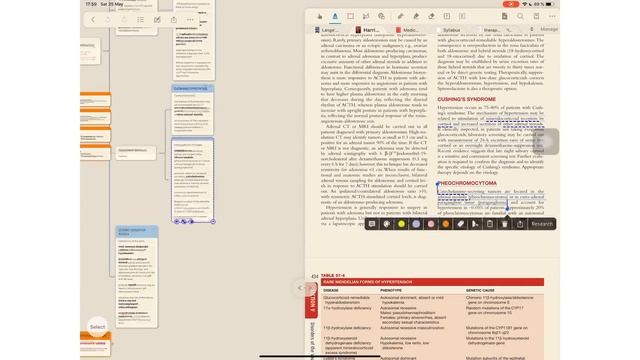Select the hand pan tool
This screenshot has height=360, width=640.
click(320, 16)
